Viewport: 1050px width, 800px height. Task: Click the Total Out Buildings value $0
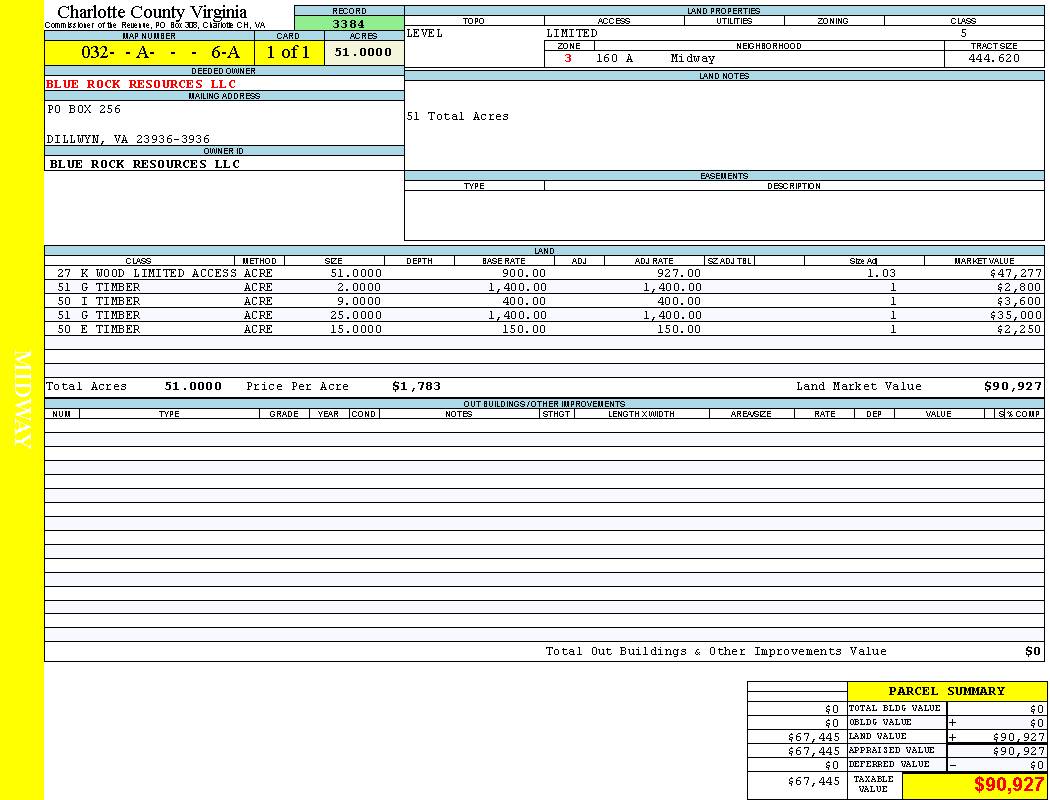(1032, 651)
